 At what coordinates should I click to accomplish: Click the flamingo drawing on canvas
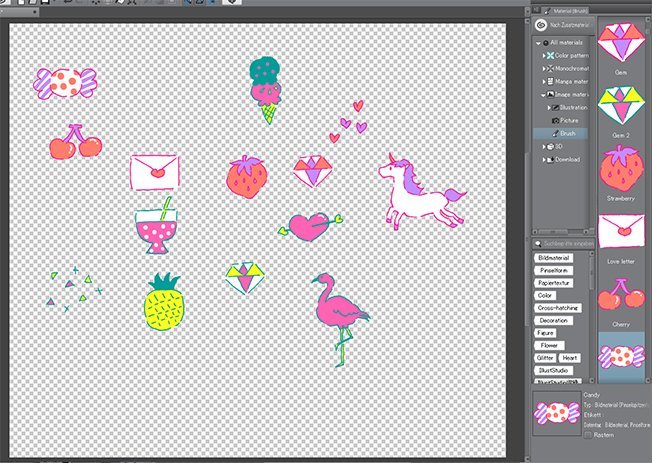340,319
